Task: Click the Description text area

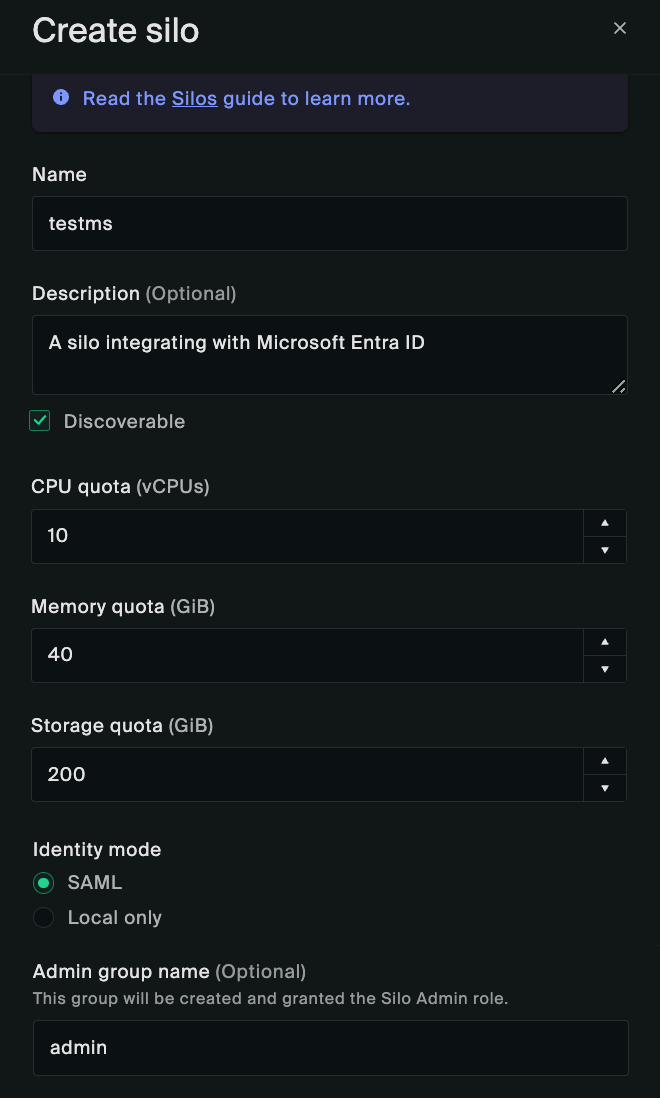Action: 330,354
